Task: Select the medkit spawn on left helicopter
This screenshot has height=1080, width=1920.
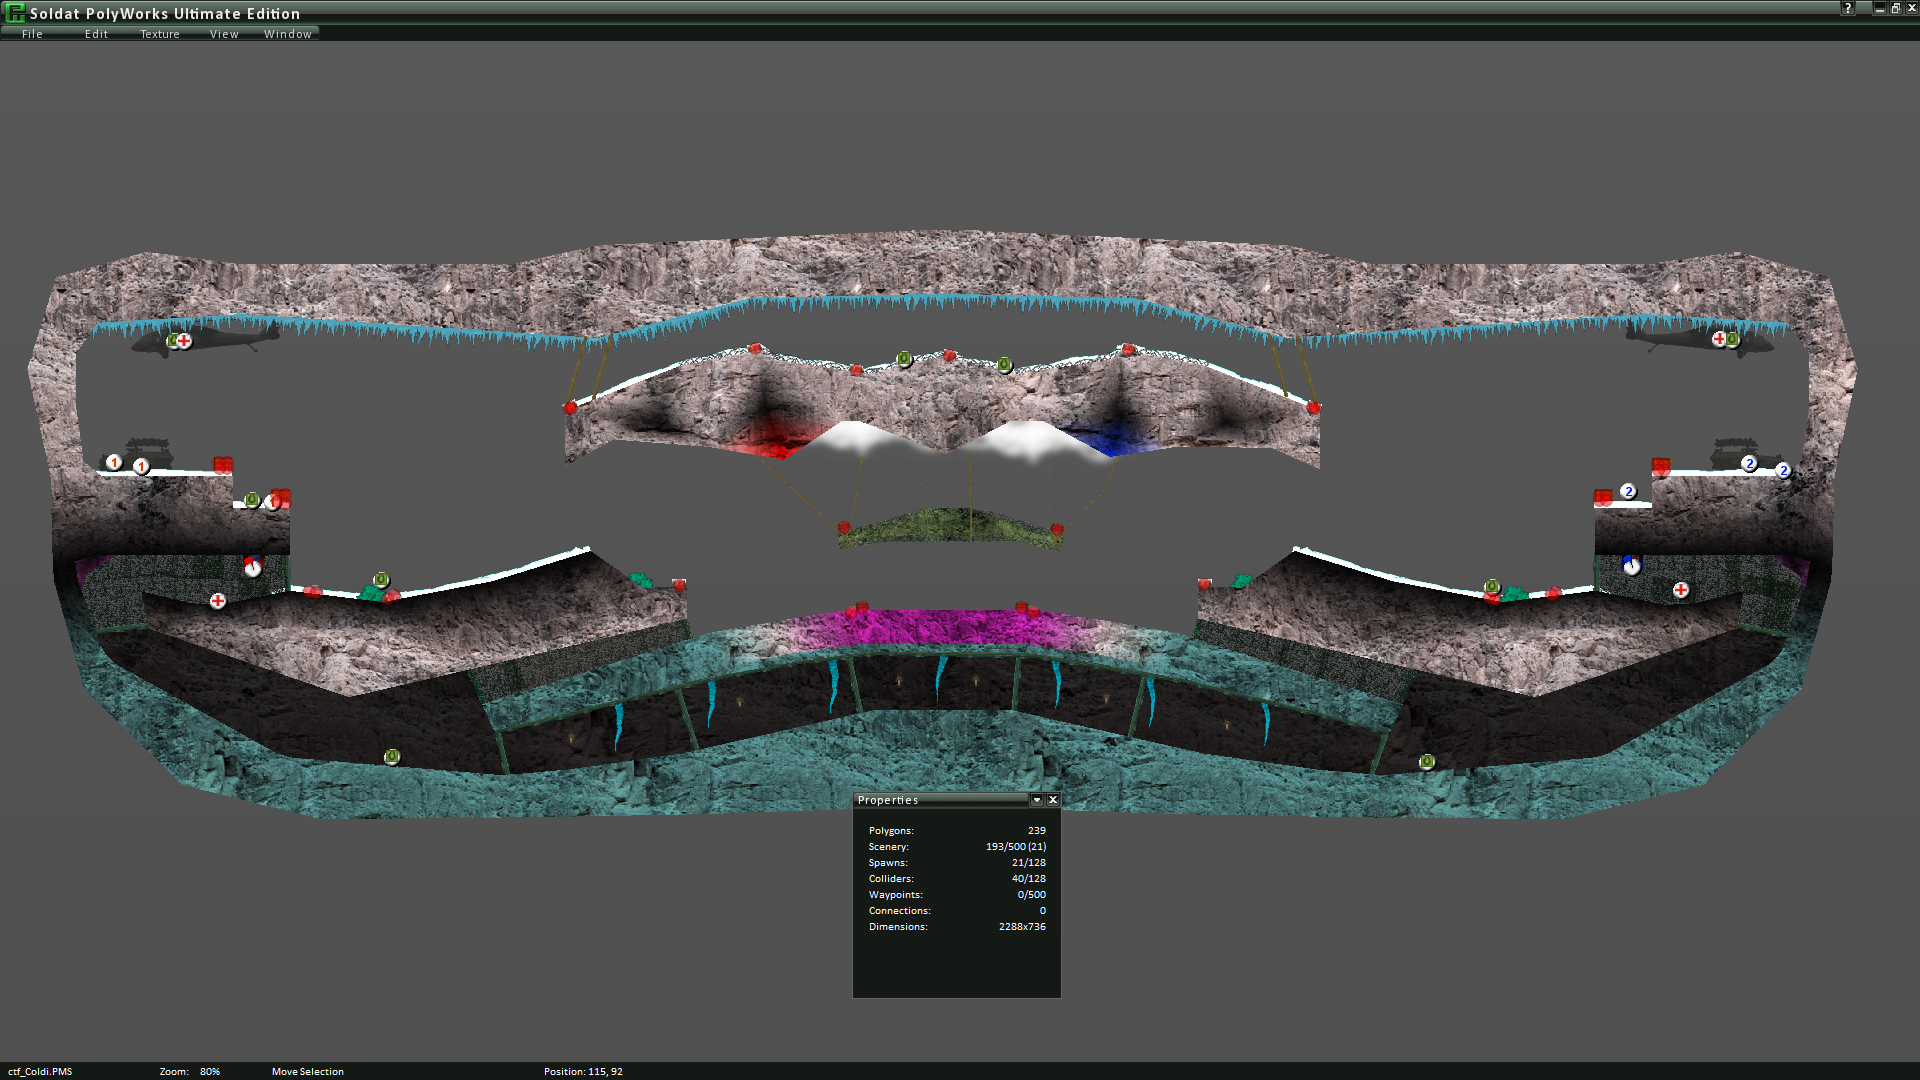Action: point(184,341)
